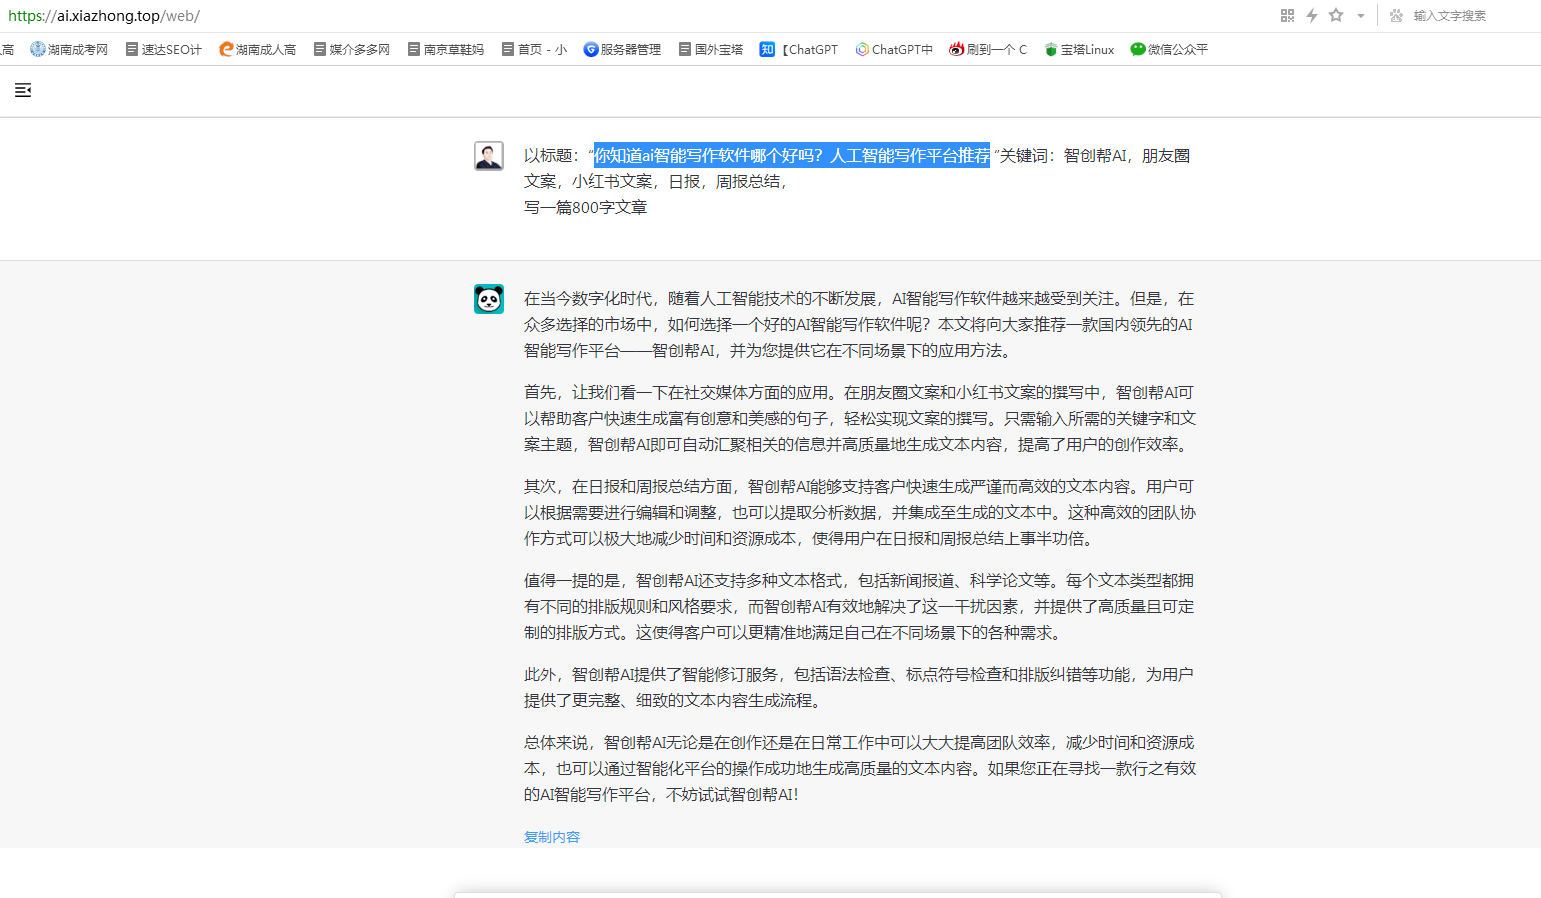Open the 媒介多多网 bookmark
The image size is (1541, 898).
(x=352, y=49)
